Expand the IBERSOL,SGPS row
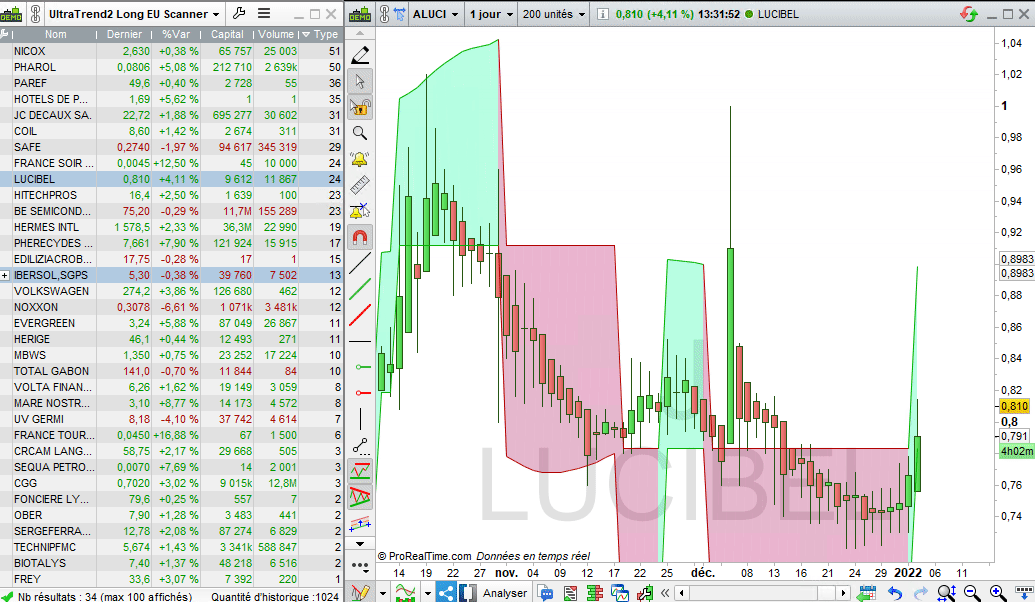The width and height of the screenshot is (1035, 602). click(5, 275)
